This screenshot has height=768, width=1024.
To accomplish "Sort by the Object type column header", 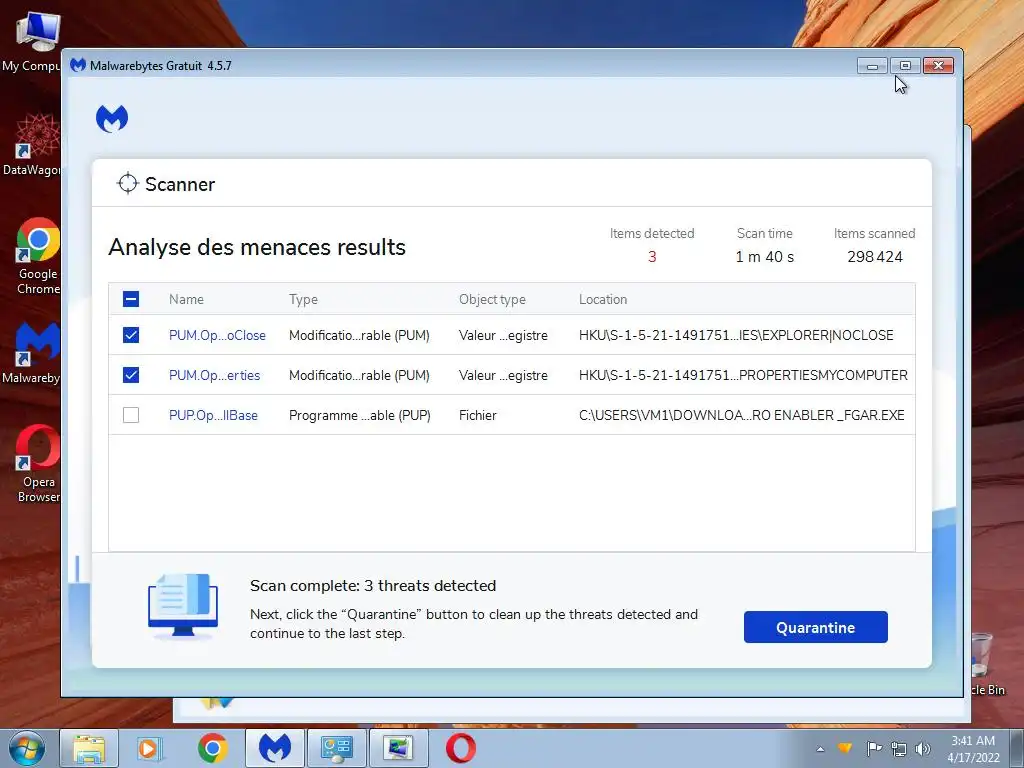I will (492, 299).
